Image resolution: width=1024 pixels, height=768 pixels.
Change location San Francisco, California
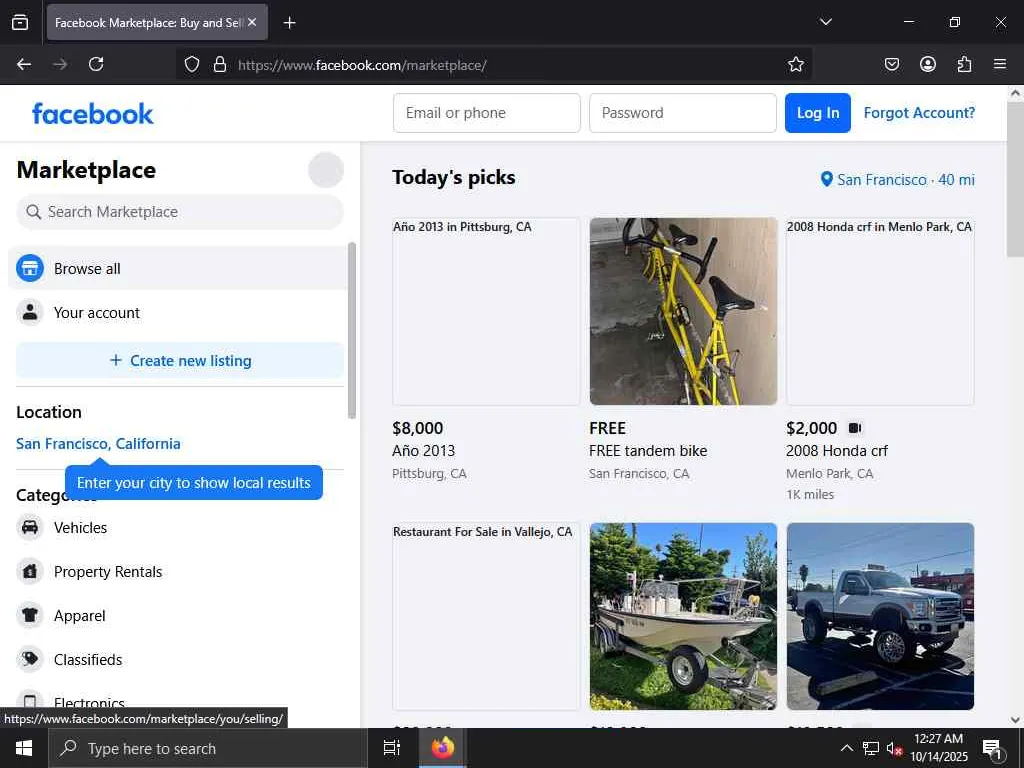(98, 444)
